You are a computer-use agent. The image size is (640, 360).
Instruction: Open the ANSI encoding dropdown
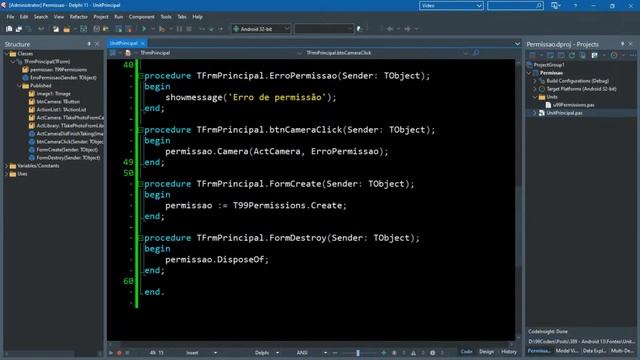[x=325, y=353]
